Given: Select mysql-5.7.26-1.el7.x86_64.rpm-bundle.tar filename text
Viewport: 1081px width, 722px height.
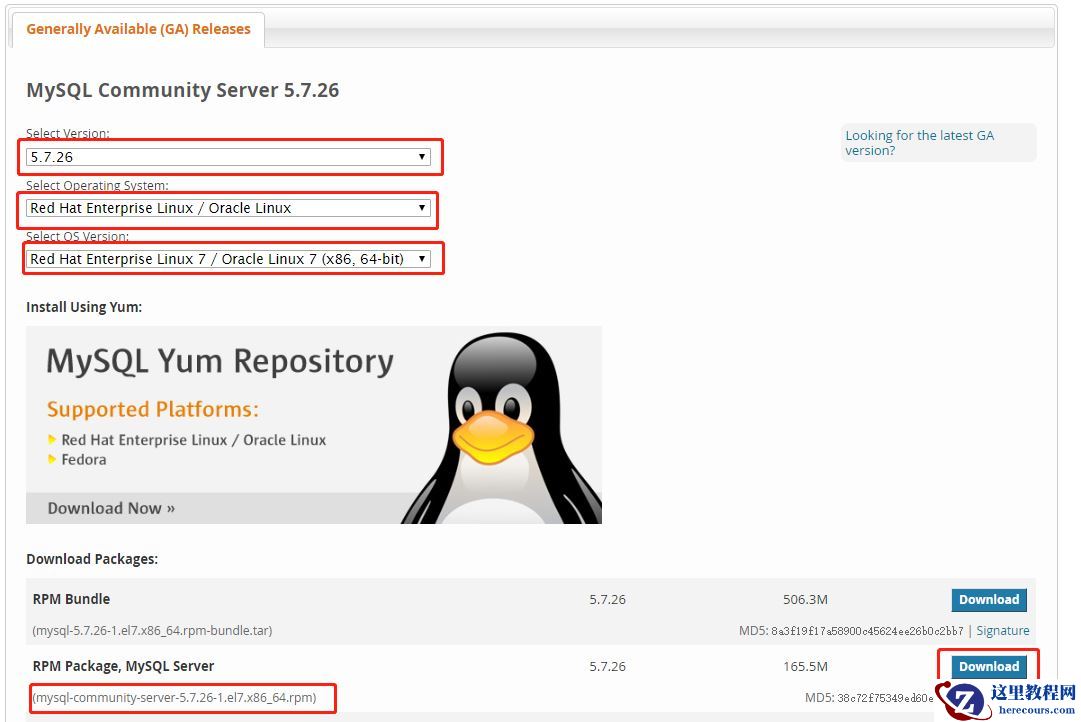Looking at the screenshot, I should (x=152, y=630).
